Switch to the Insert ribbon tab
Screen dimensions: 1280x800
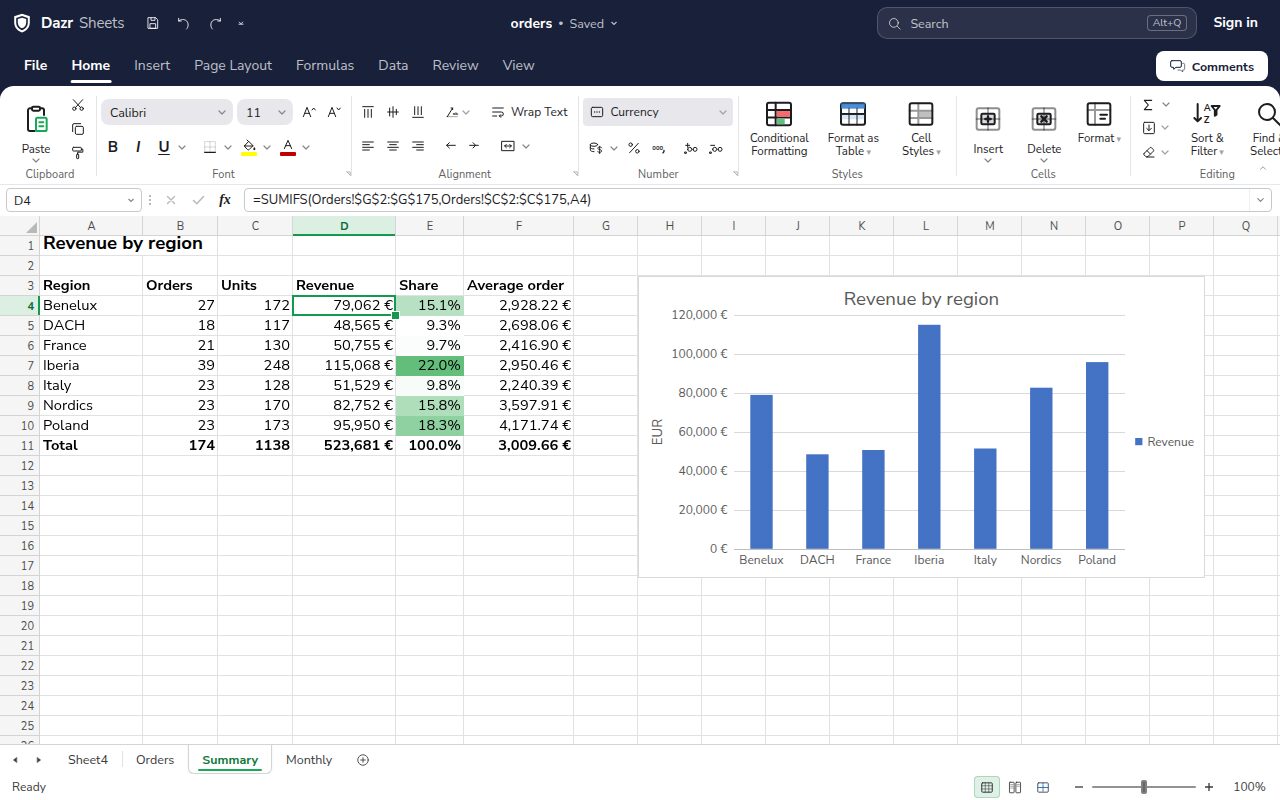coord(152,65)
